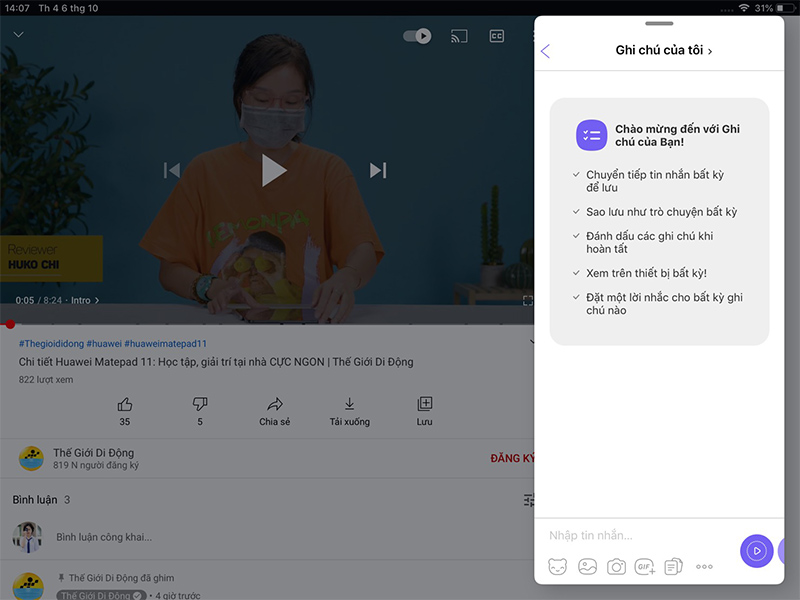This screenshot has width=800, height=600.
Task: Tap the purple checklist notes icon
Action: click(591, 135)
